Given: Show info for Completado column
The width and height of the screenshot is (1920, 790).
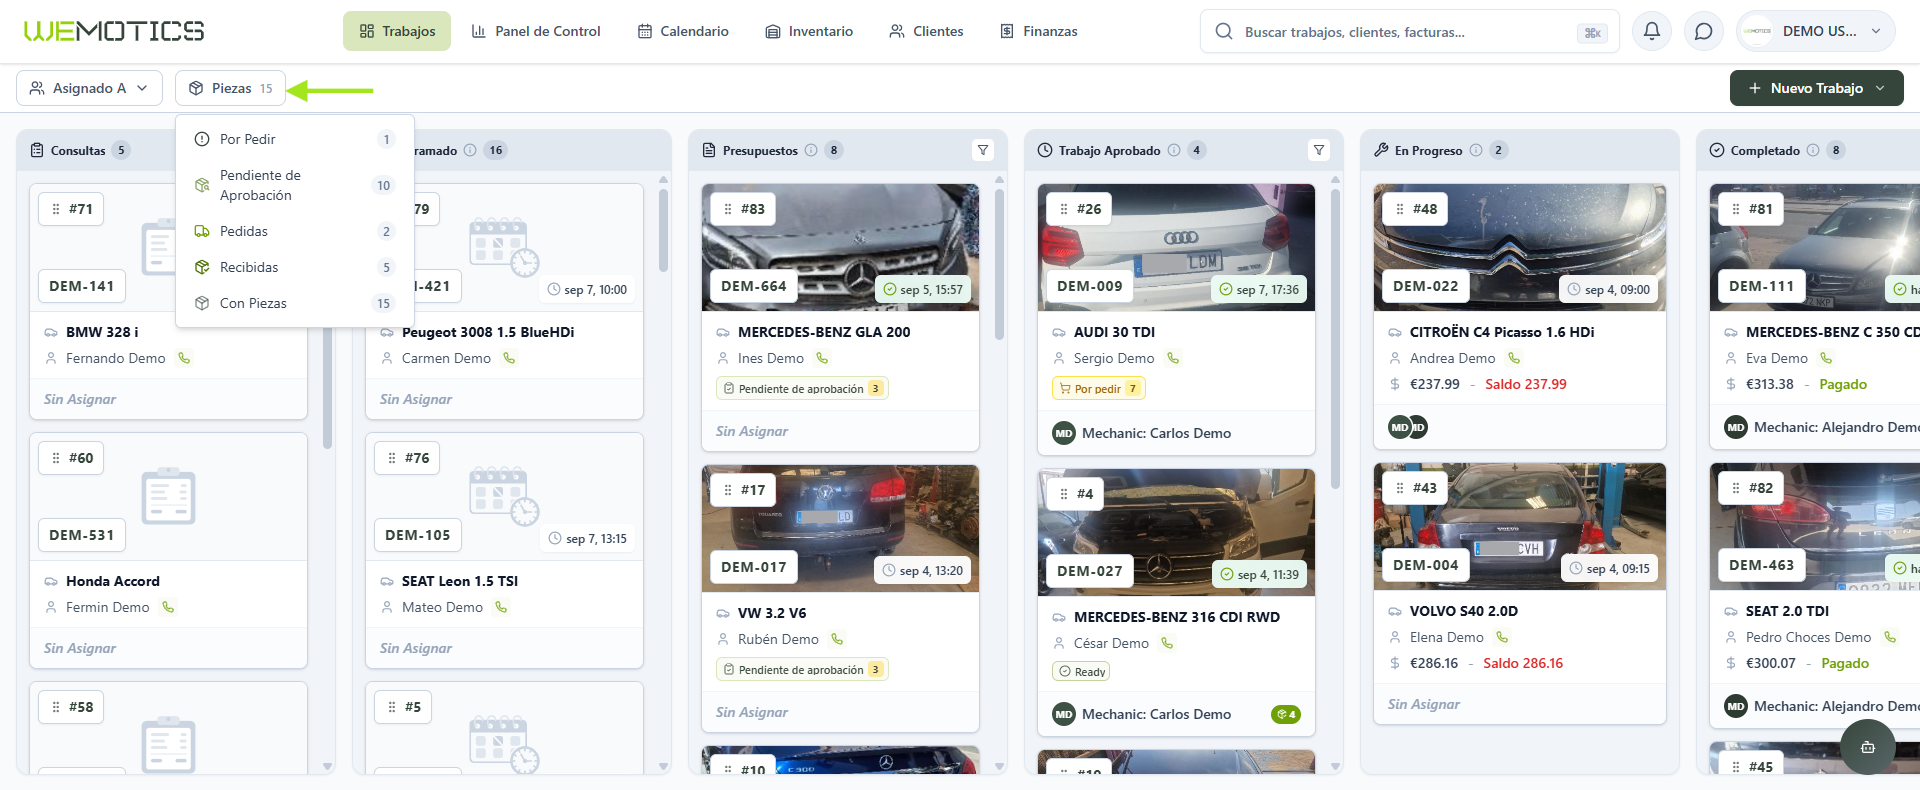Looking at the screenshot, I should 1813,150.
